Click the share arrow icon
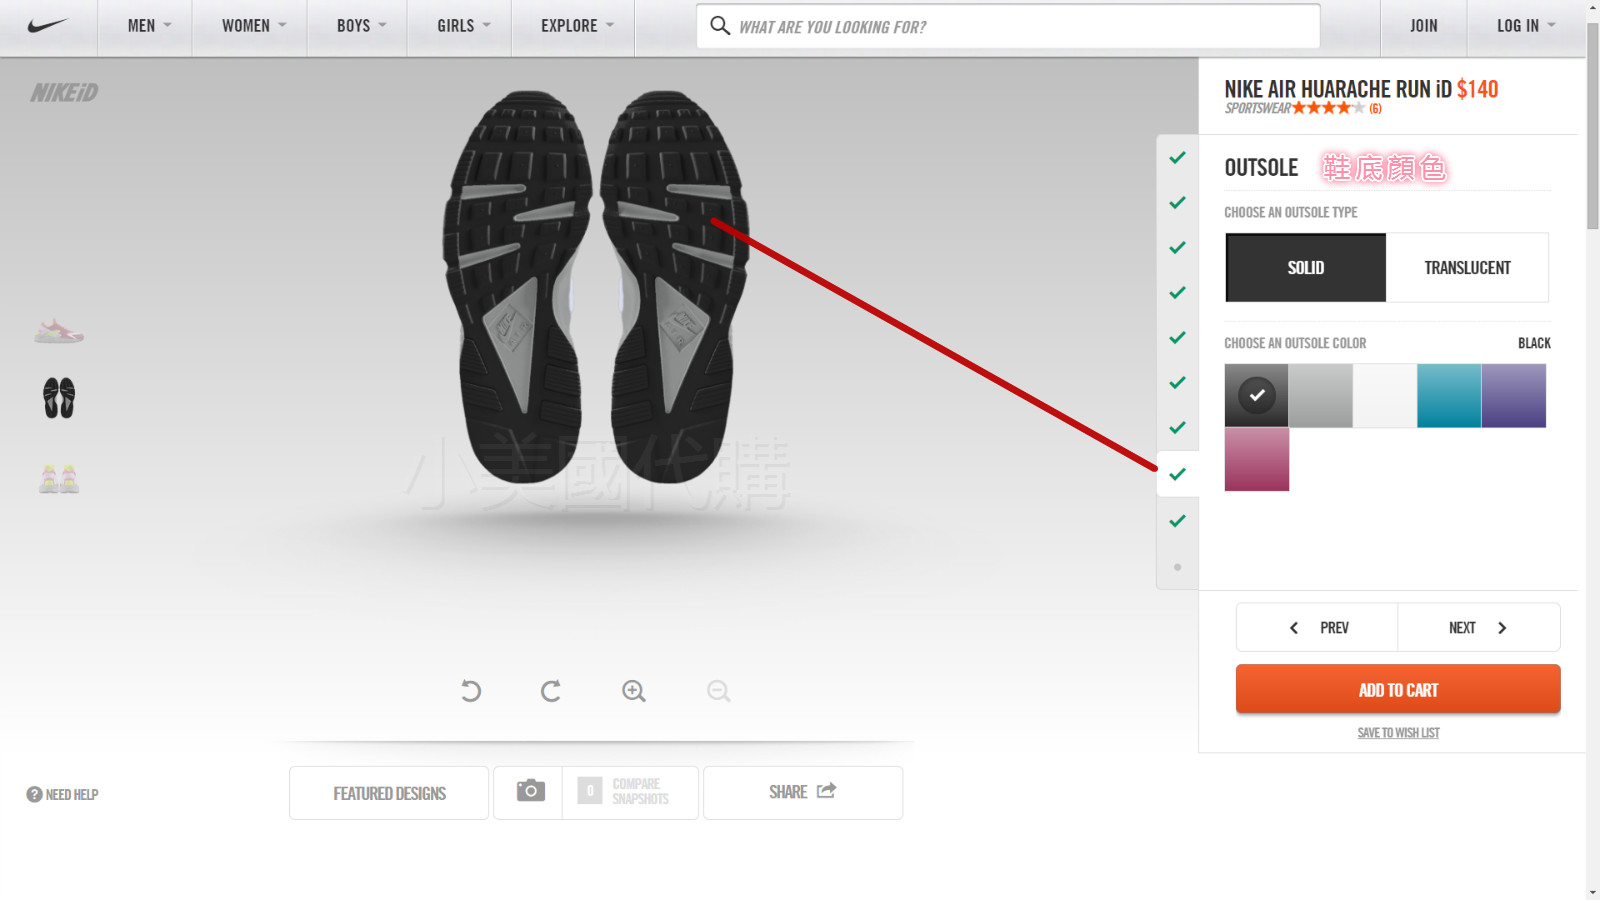The height and width of the screenshot is (900, 1600). tap(826, 791)
